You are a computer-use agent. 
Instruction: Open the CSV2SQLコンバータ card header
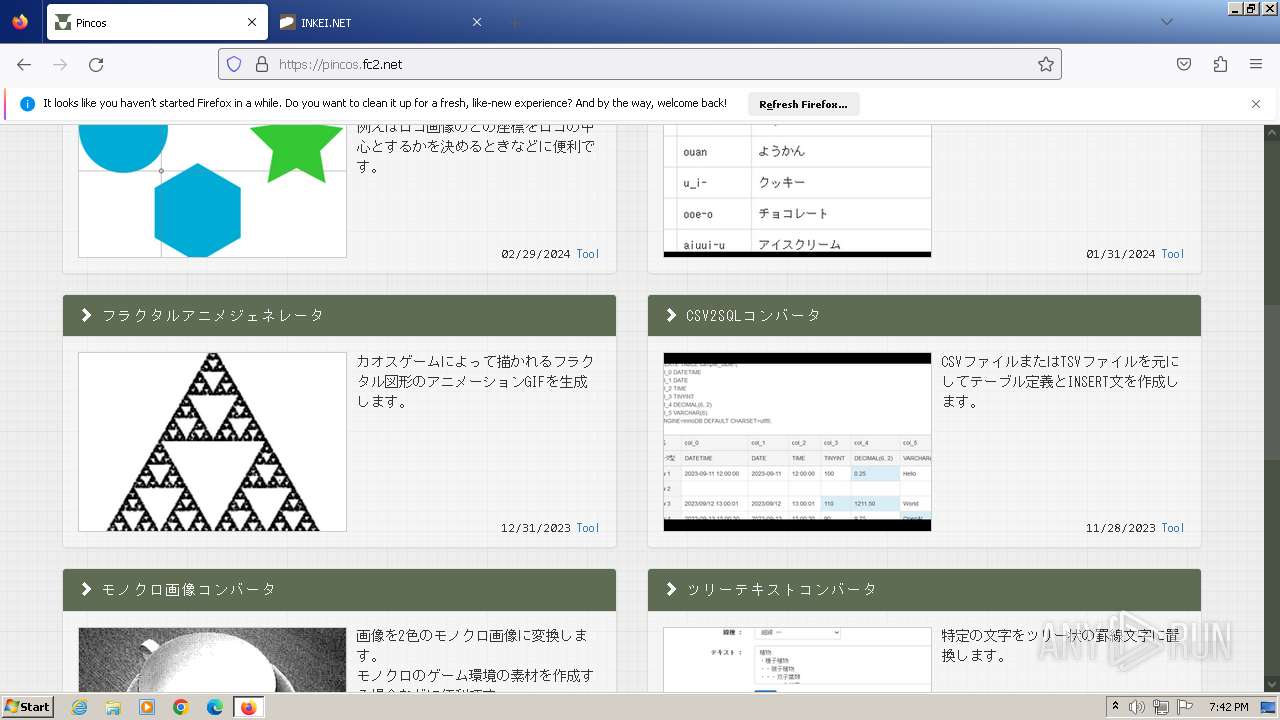point(924,315)
